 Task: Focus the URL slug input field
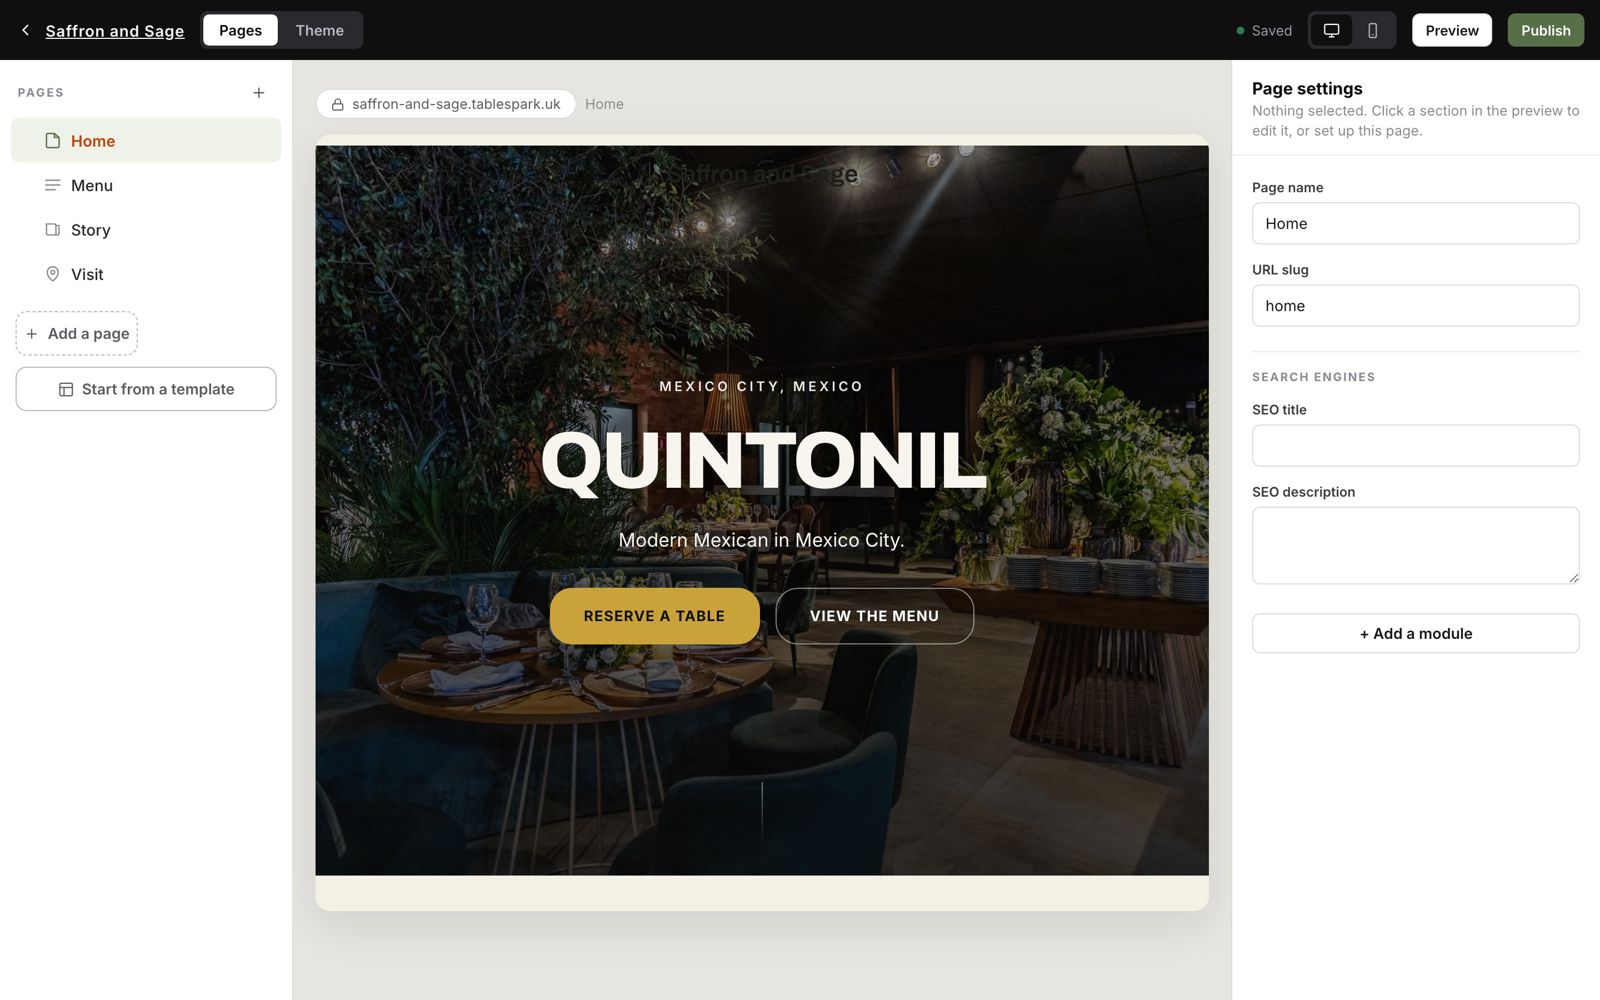1415,306
